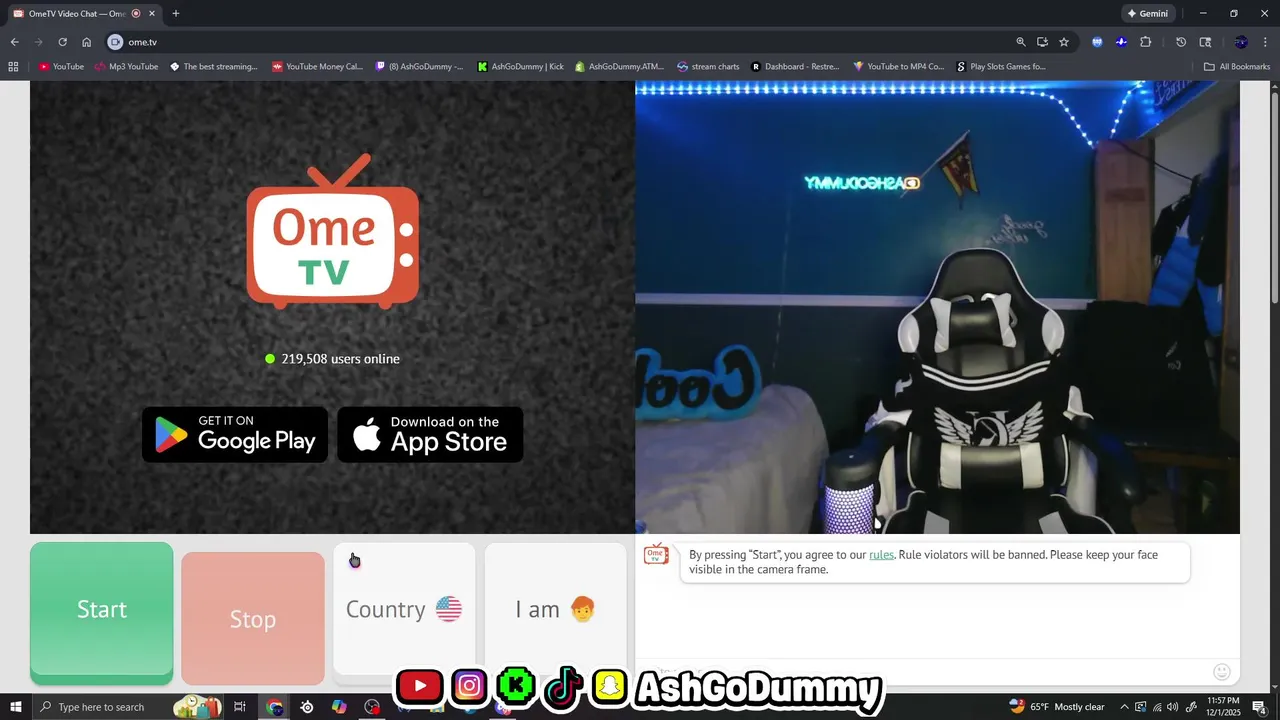The image size is (1280, 720).
Task: Open the rules link in the chat notice
Action: click(x=881, y=555)
